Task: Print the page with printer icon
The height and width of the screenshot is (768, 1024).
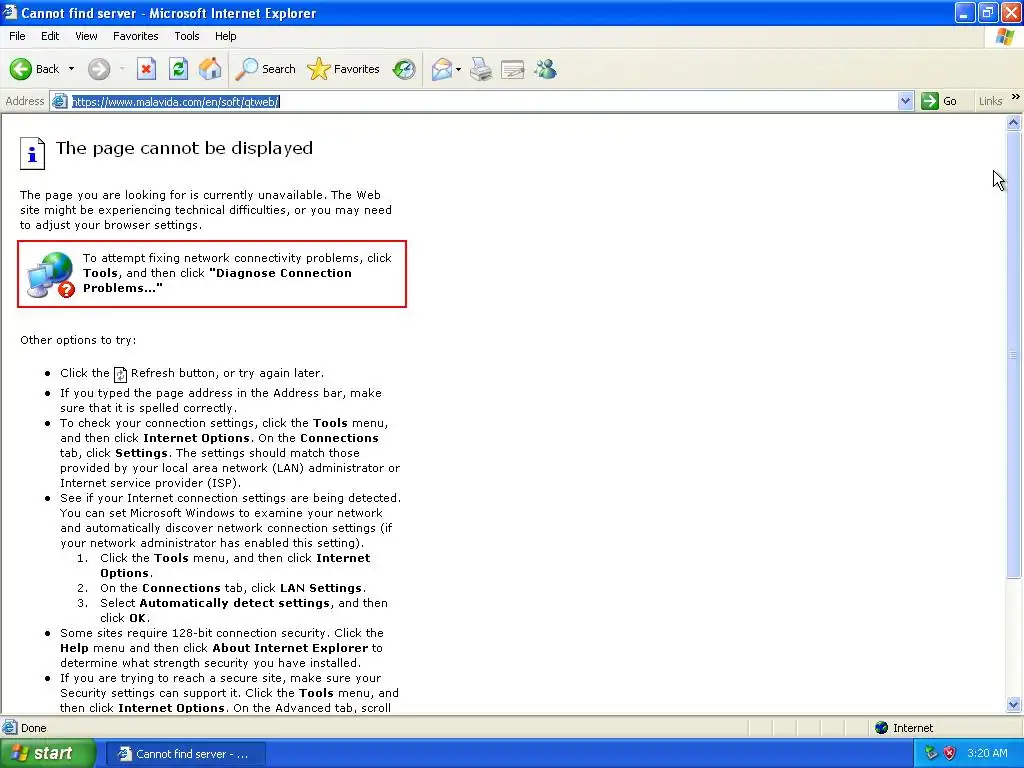Action: 481,69
